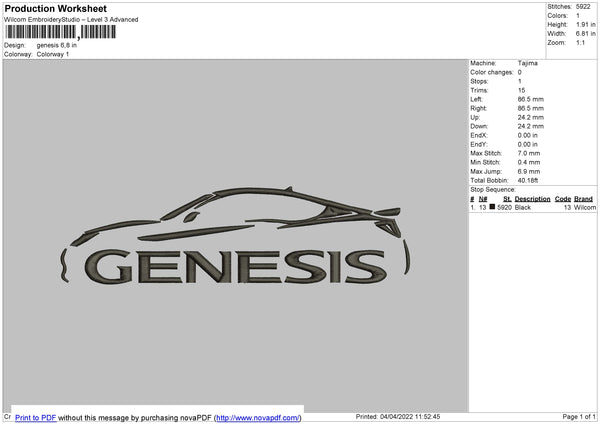Click the Max Stitch value '7.0 mm'
This screenshot has height=424, width=600.
click(529, 153)
